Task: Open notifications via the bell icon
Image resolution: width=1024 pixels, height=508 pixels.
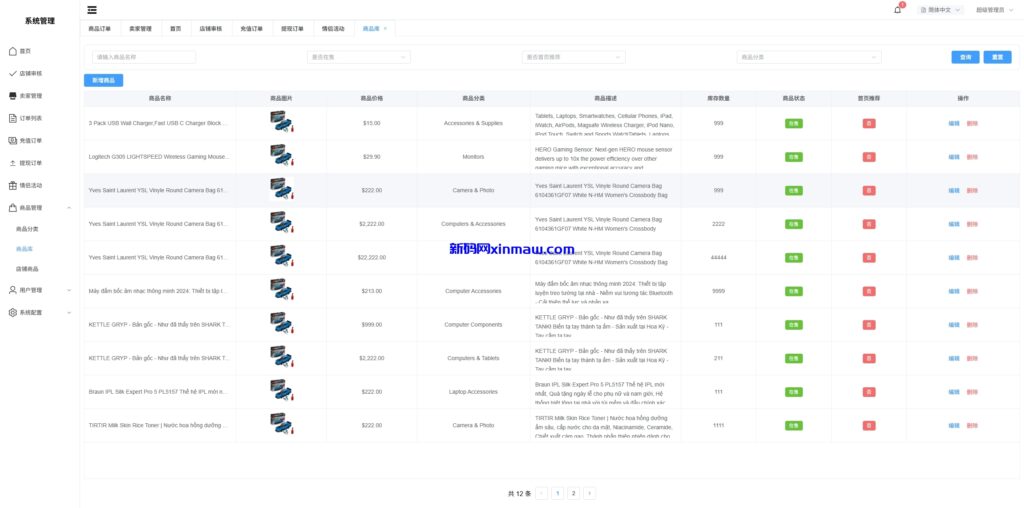Action: click(x=897, y=10)
